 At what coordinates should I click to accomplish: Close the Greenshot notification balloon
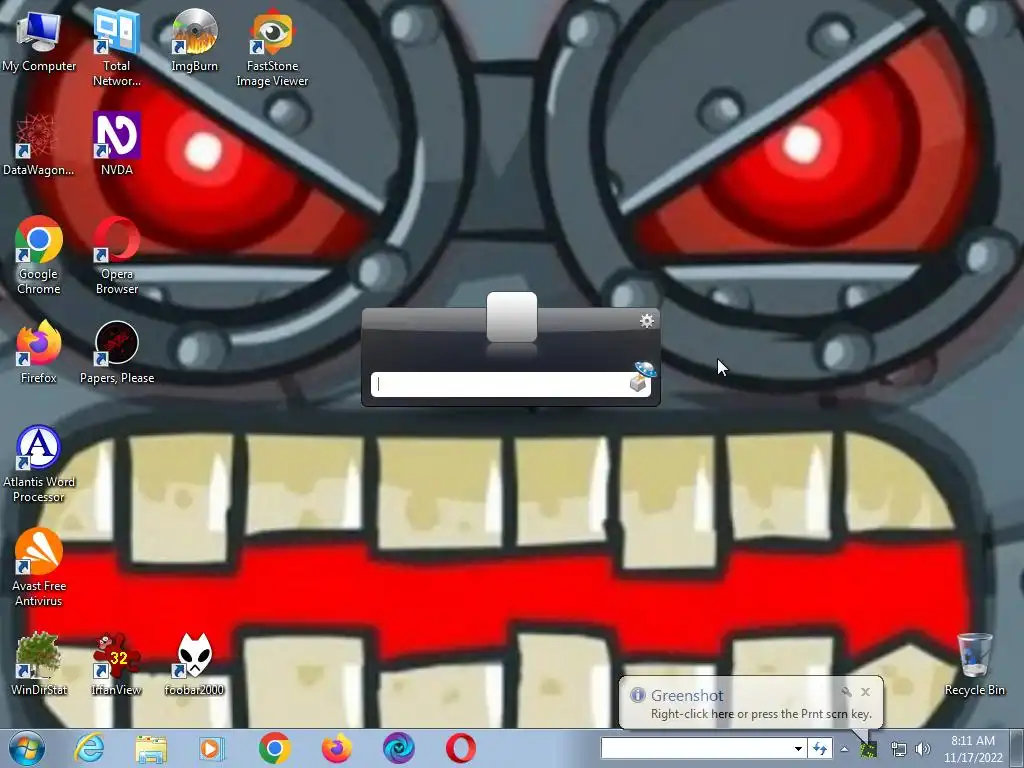(x=865, y=692)
